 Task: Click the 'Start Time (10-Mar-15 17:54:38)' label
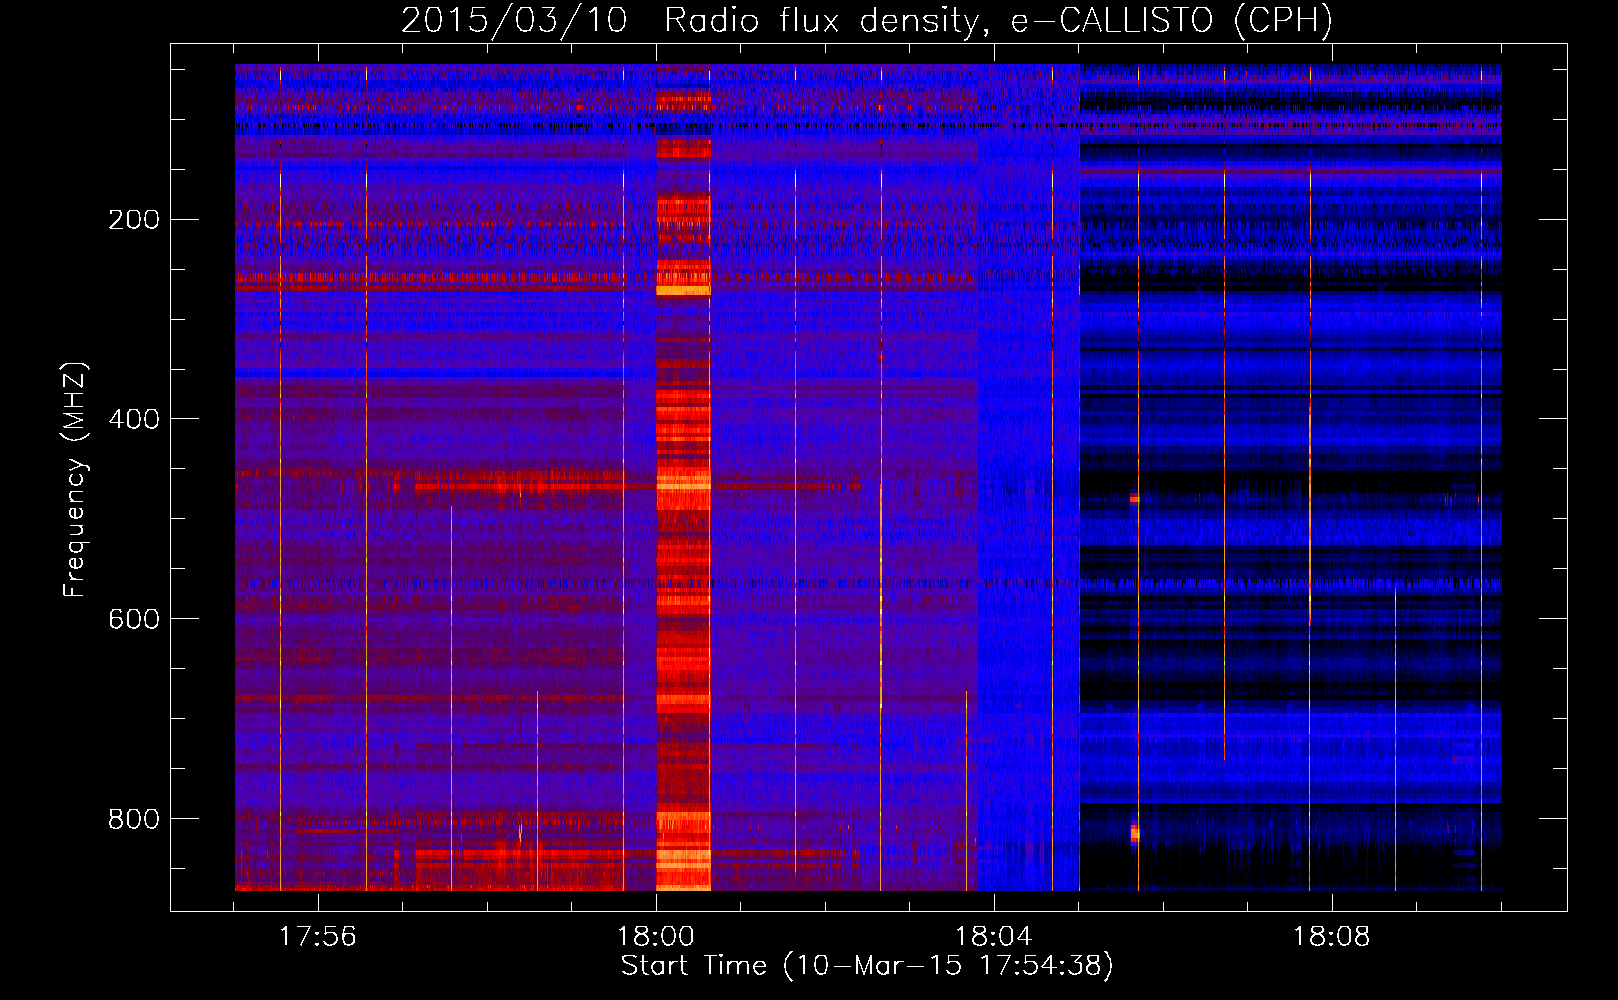click(x=867, y=966)
